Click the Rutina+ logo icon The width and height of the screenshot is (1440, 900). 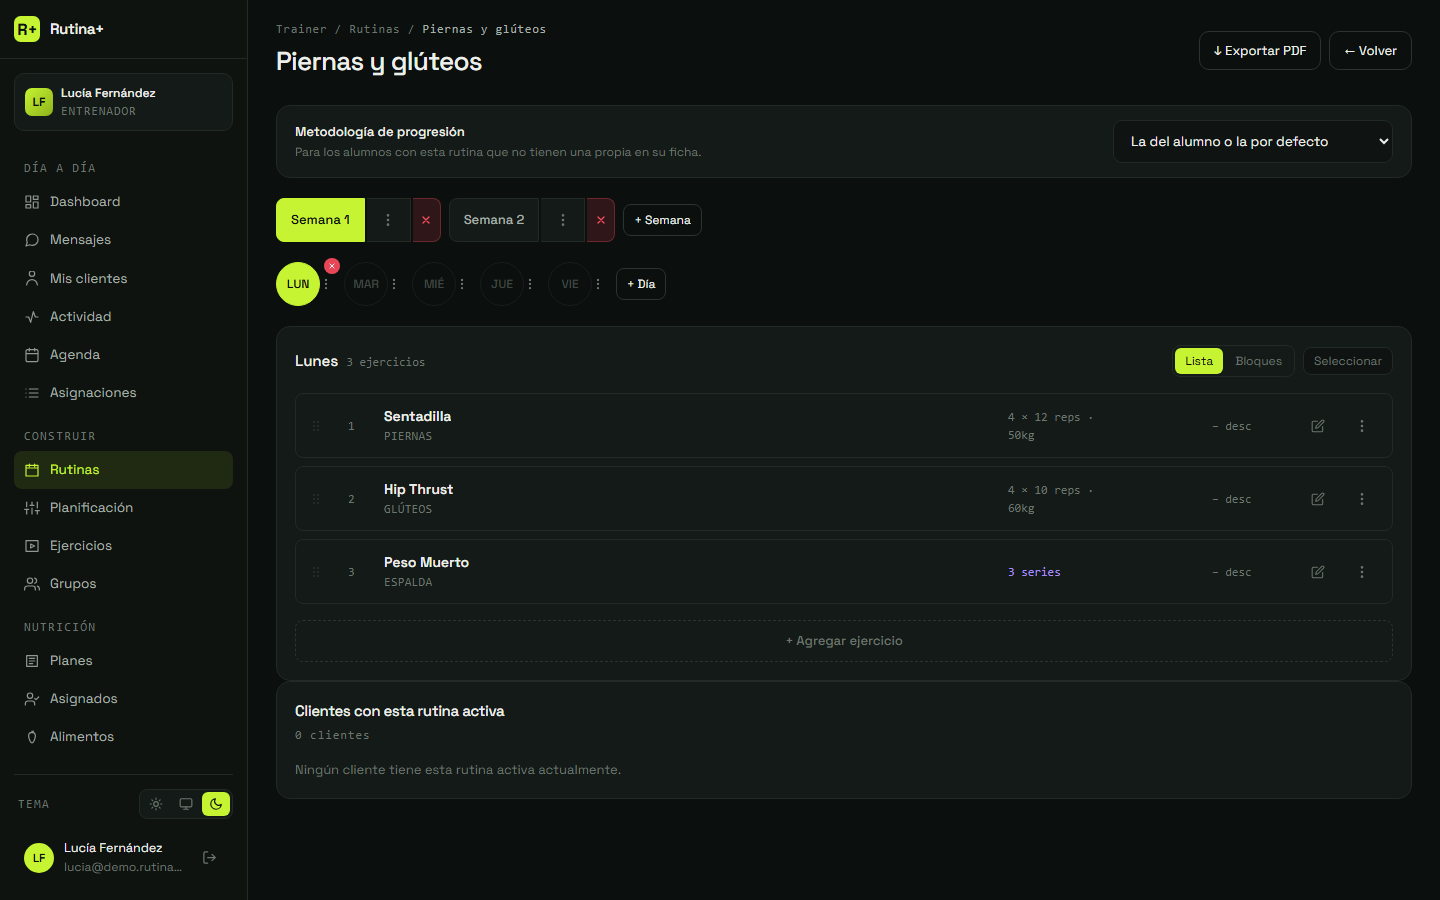[x=27, y=29]
